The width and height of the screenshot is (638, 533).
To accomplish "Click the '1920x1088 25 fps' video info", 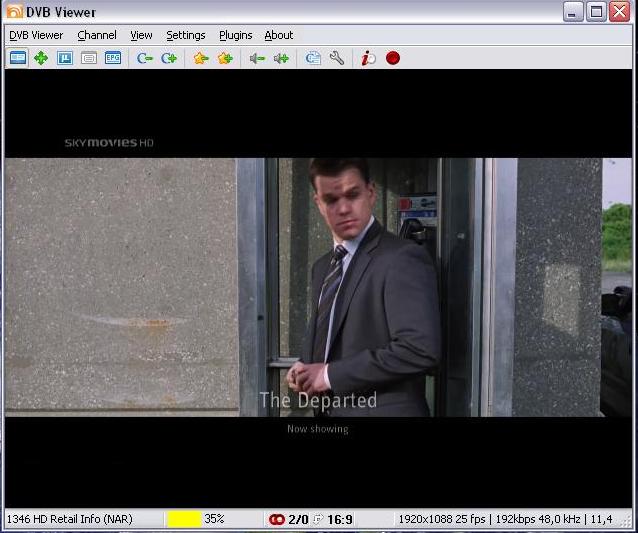I will point(442,519).
